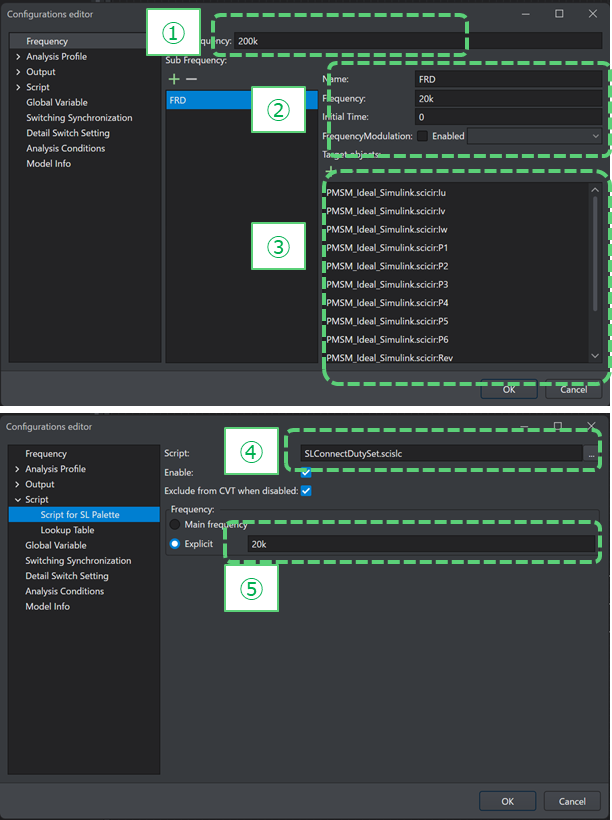Add a sub frequency with the plus icon
This screenshot has height=820, width=612.
pyautogui.click(x=174, y=79)
